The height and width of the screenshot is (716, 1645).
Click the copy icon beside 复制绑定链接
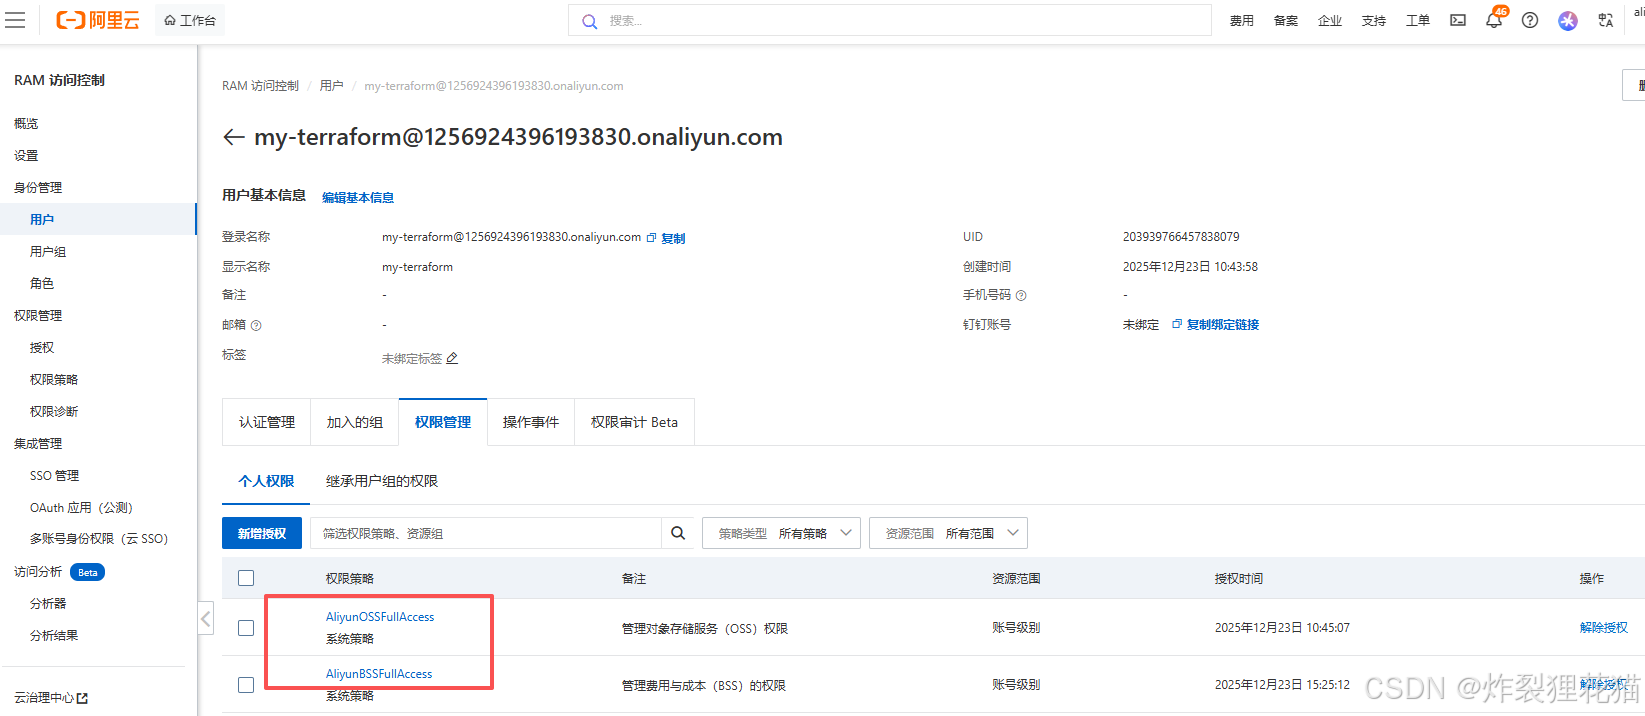1177,324
